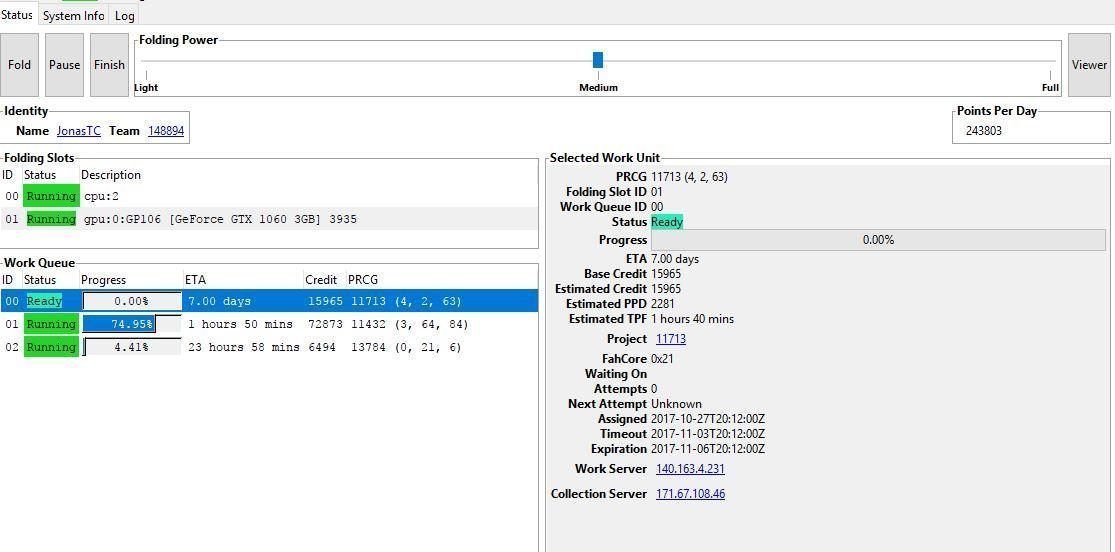Viewport: 1115px width, 552px height.
Task: Open the JonasTC name link
Action: tap(79, 131)
